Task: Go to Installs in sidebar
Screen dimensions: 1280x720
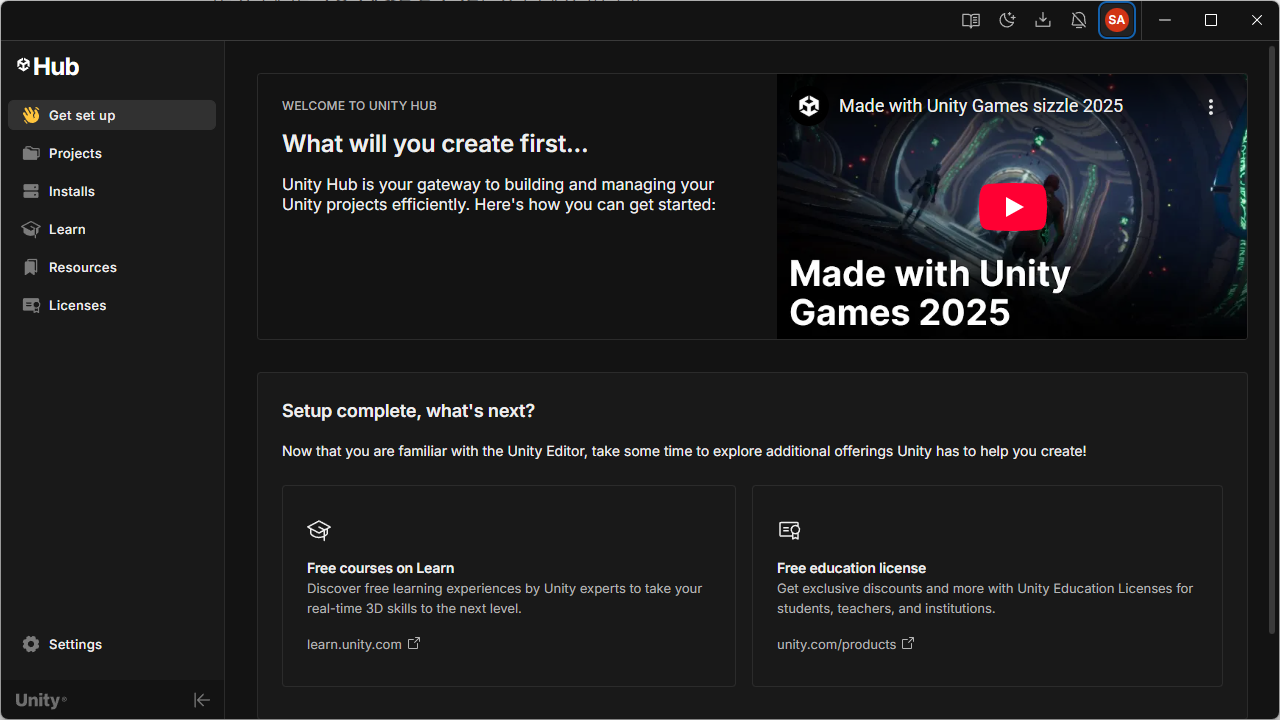Action: (112, 191)
